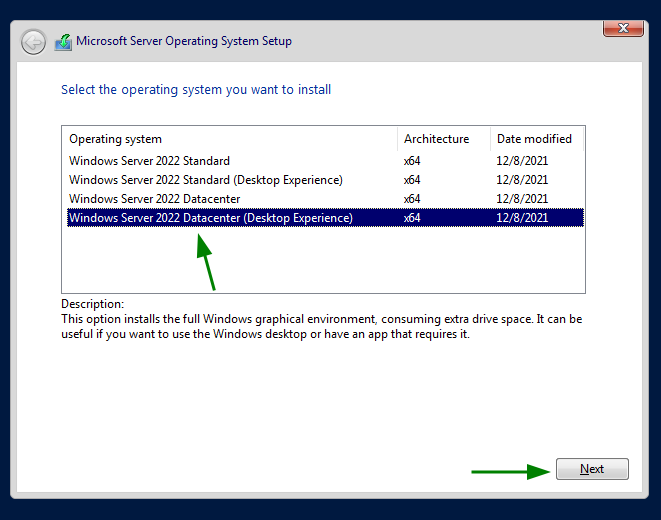
Task: Click the Operating system column header
Action: (230, 139)
